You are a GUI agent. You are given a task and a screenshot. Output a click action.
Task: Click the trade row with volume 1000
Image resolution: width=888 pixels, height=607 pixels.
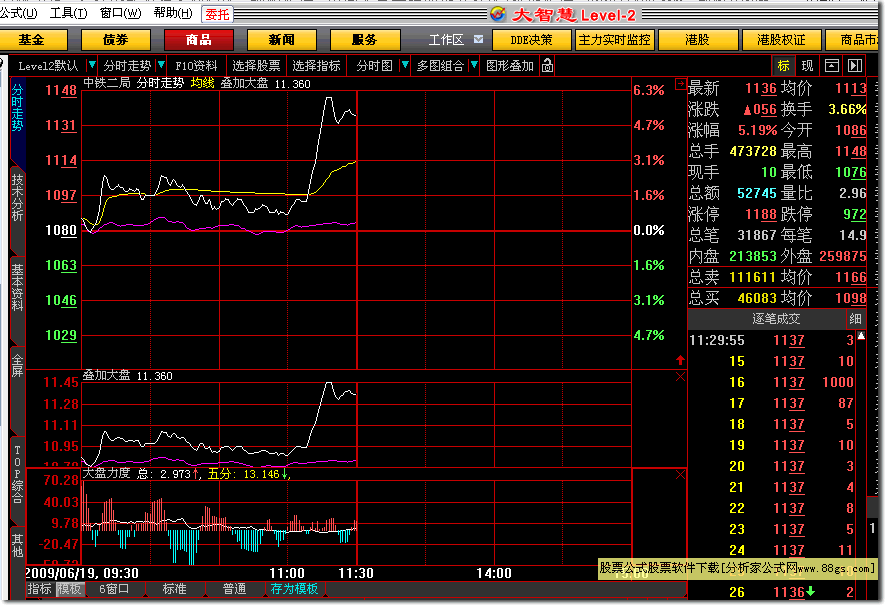tap(771, 382)
